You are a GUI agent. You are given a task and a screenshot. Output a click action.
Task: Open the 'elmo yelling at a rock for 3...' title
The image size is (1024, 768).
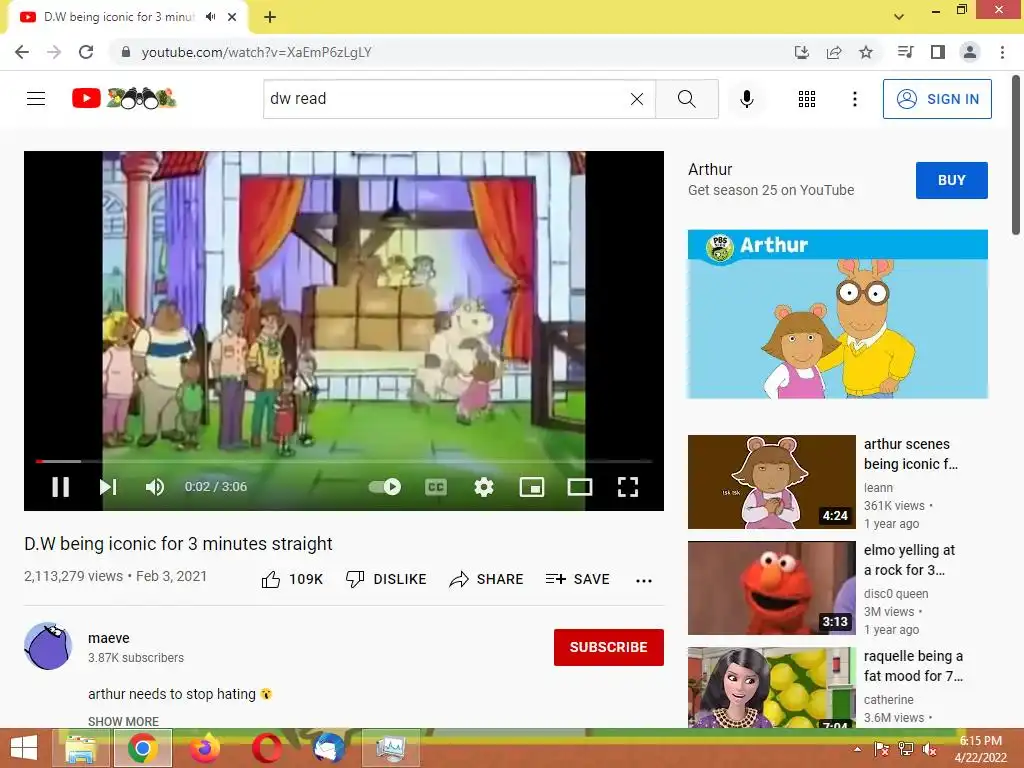click(909, 560)
